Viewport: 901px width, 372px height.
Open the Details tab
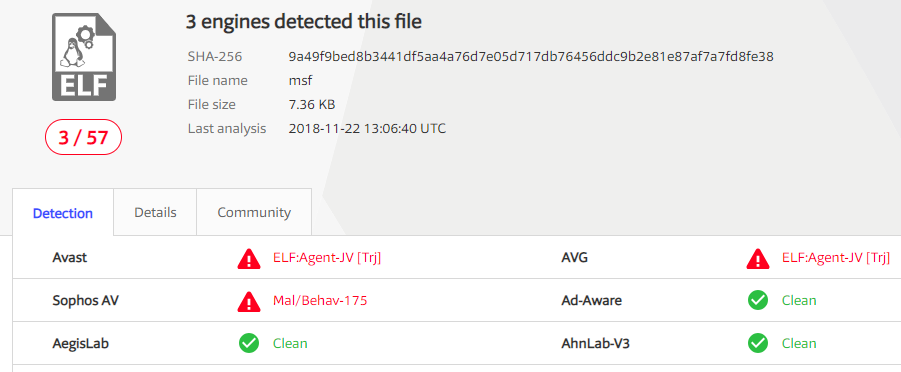pos(155,212)
